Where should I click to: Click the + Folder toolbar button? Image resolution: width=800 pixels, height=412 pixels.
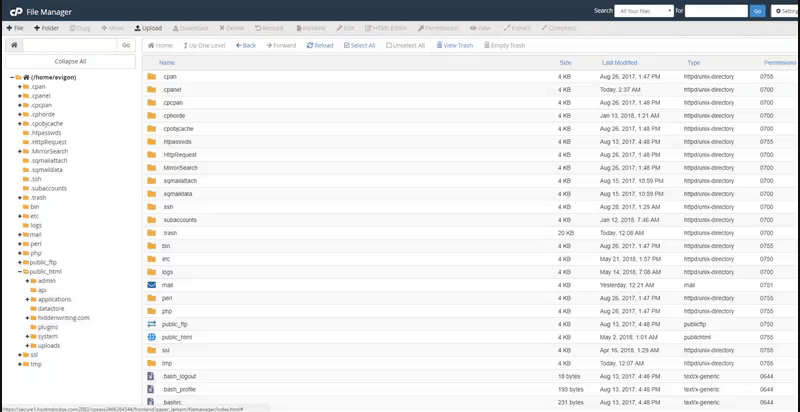pos(46,28)
